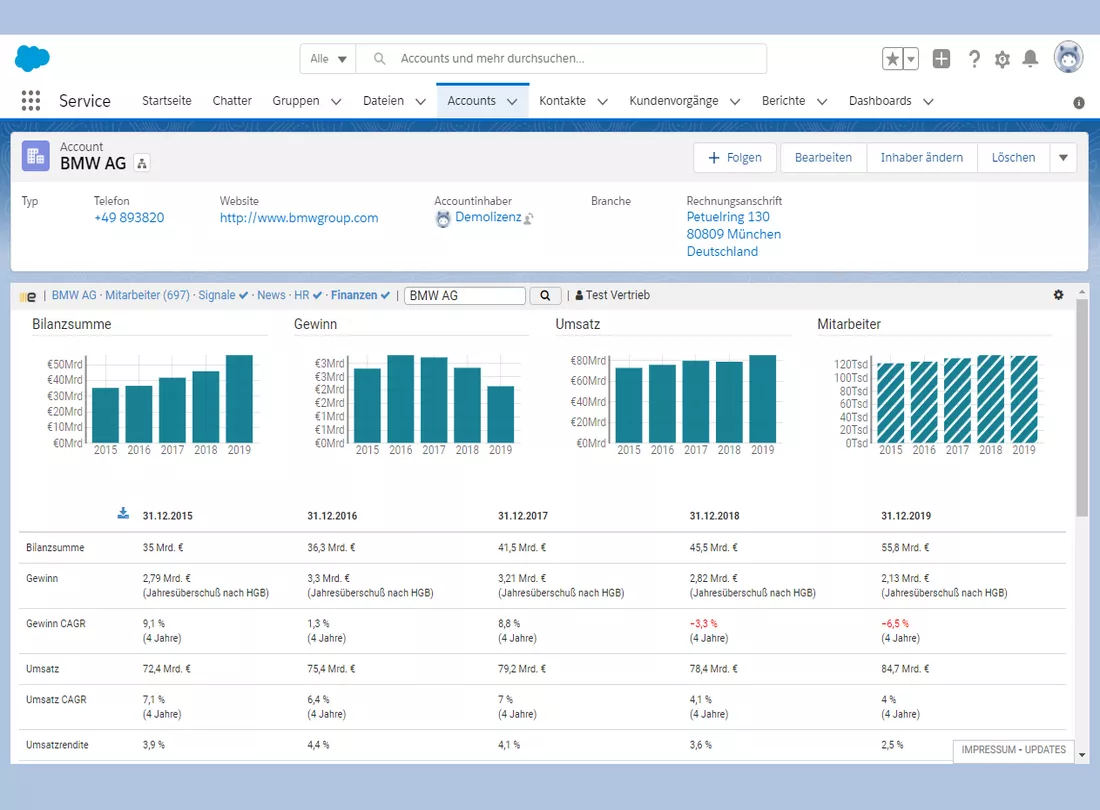
Task: Open the setup gear in header
Action: (x=1002, y=60)
